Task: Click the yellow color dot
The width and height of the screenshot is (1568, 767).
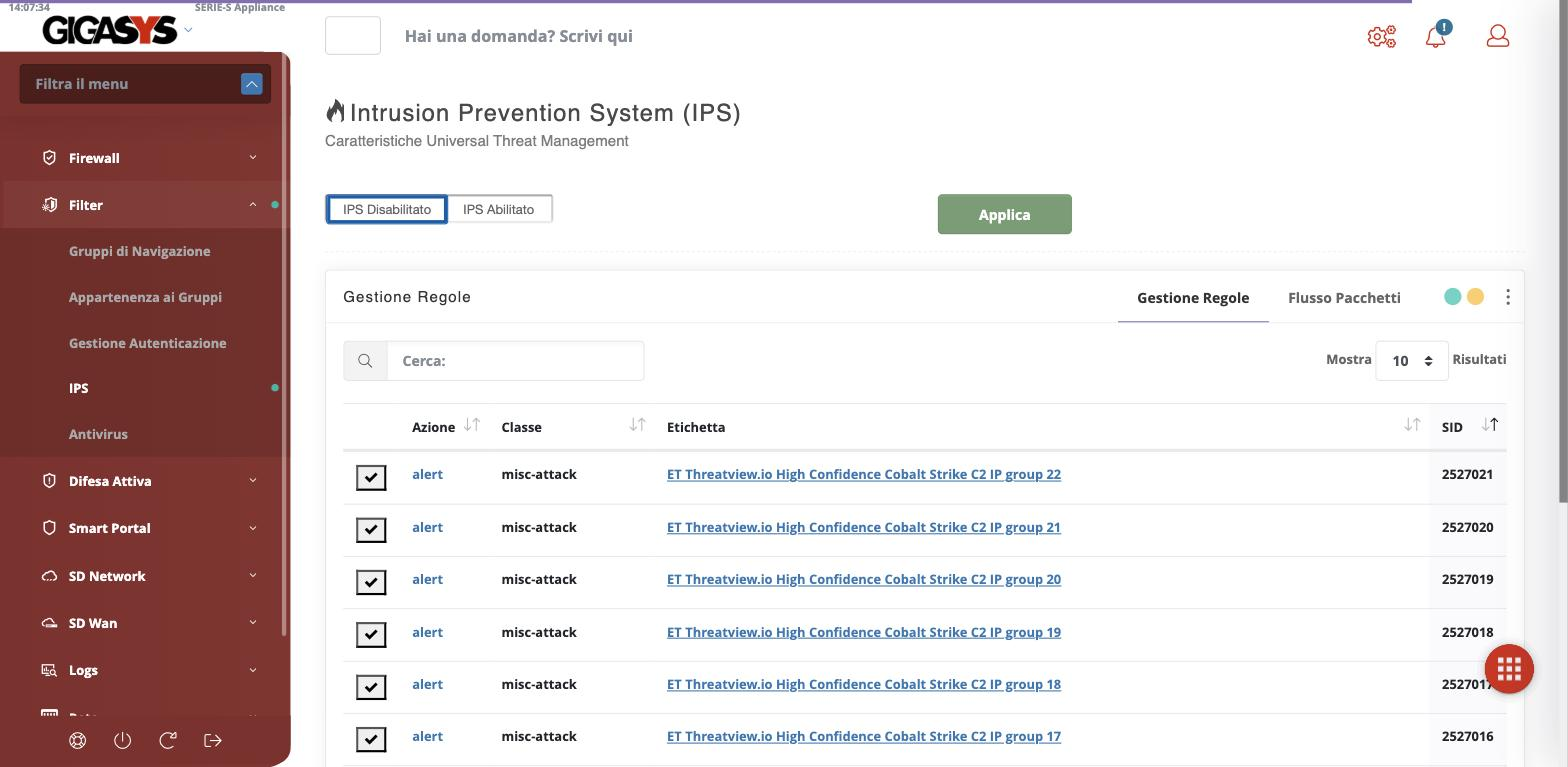Action: pyautogui.click(x=1475, y=296)
